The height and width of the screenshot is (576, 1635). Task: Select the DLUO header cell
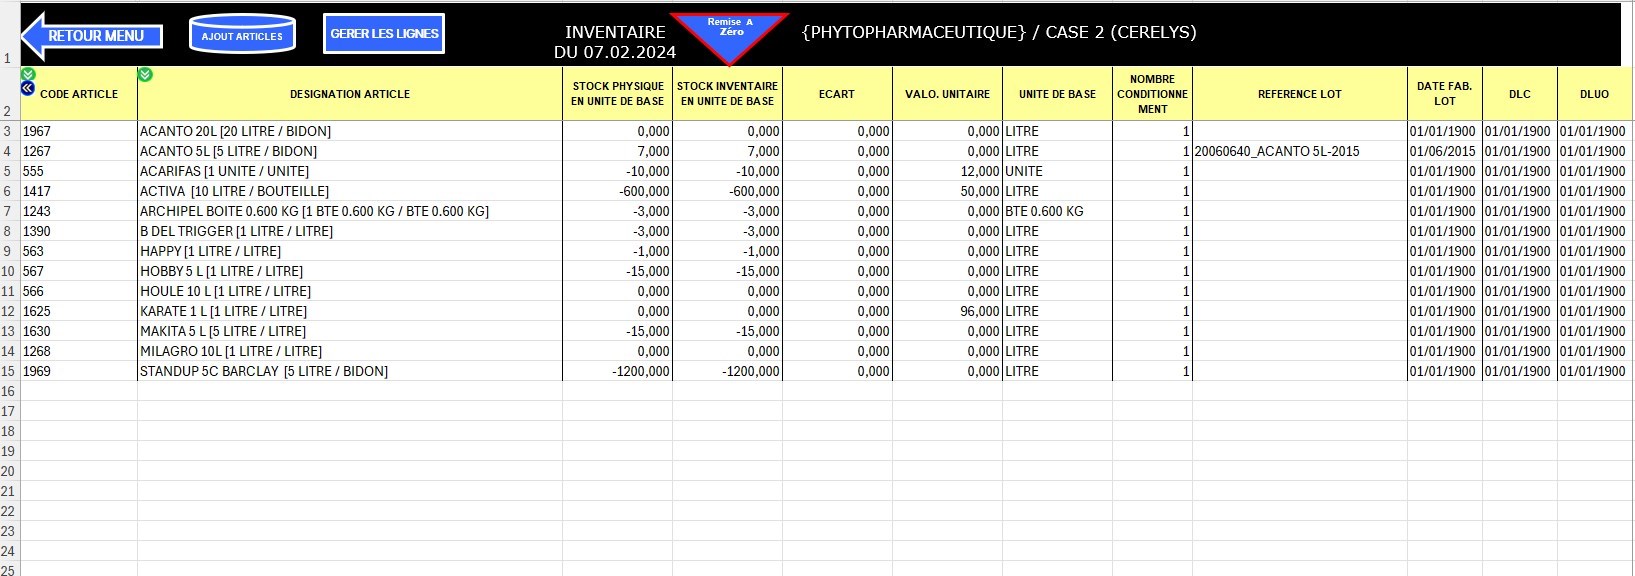[x=1594, y=94]
